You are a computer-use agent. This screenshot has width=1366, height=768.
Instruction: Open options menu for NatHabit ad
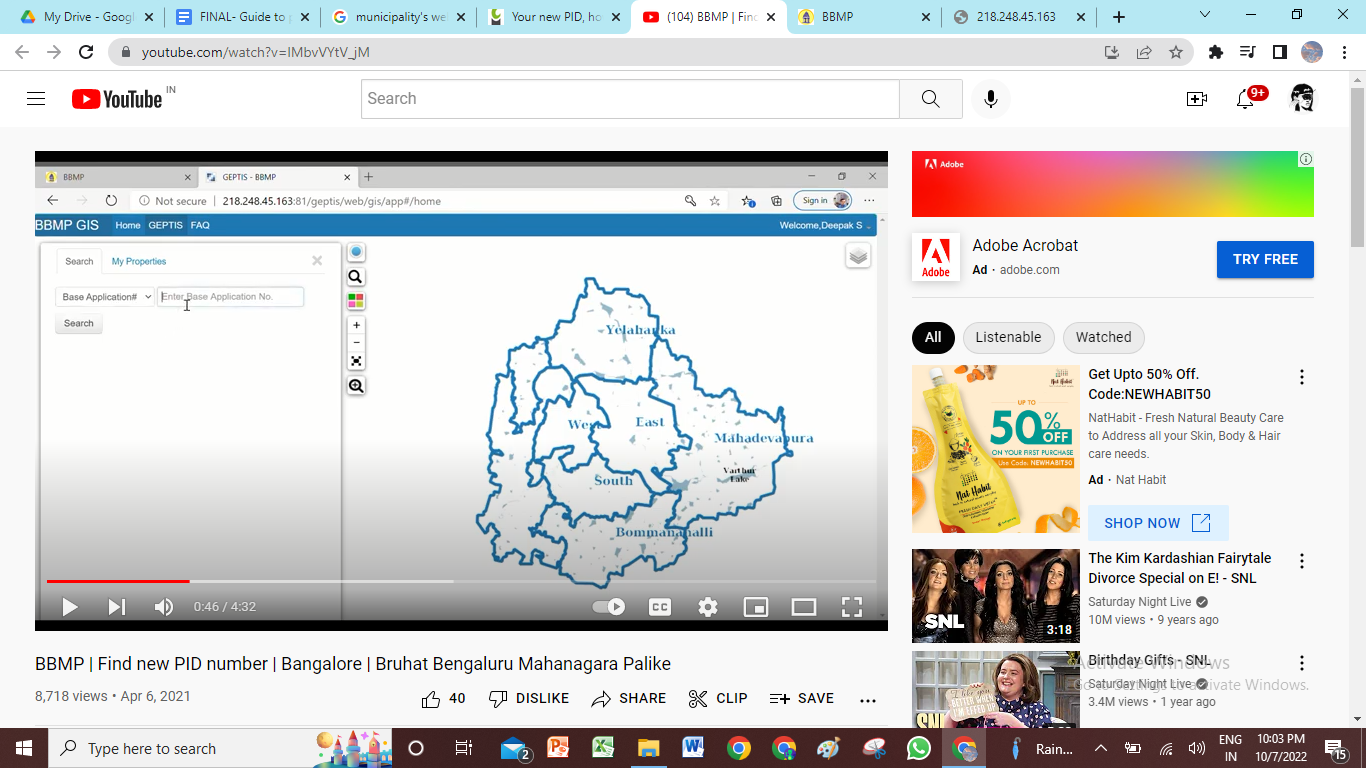tap(1302, 377)
